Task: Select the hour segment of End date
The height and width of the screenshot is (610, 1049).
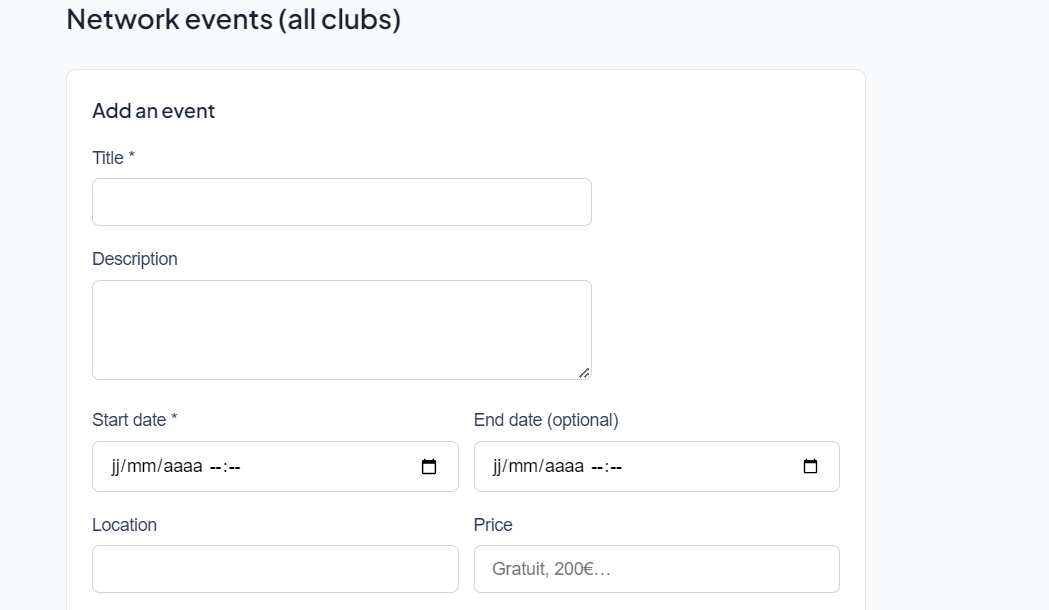Action: tap(597, 467)
